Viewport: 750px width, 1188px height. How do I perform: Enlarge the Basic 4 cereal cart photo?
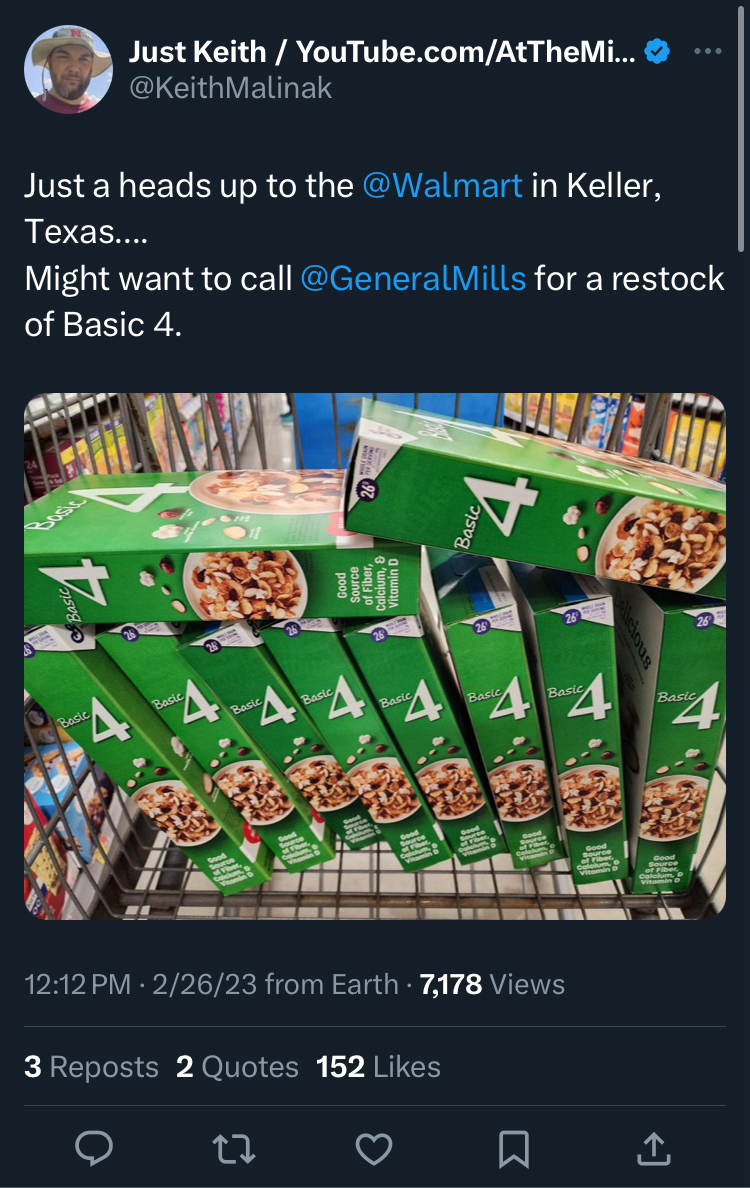(x=375, y=656)
